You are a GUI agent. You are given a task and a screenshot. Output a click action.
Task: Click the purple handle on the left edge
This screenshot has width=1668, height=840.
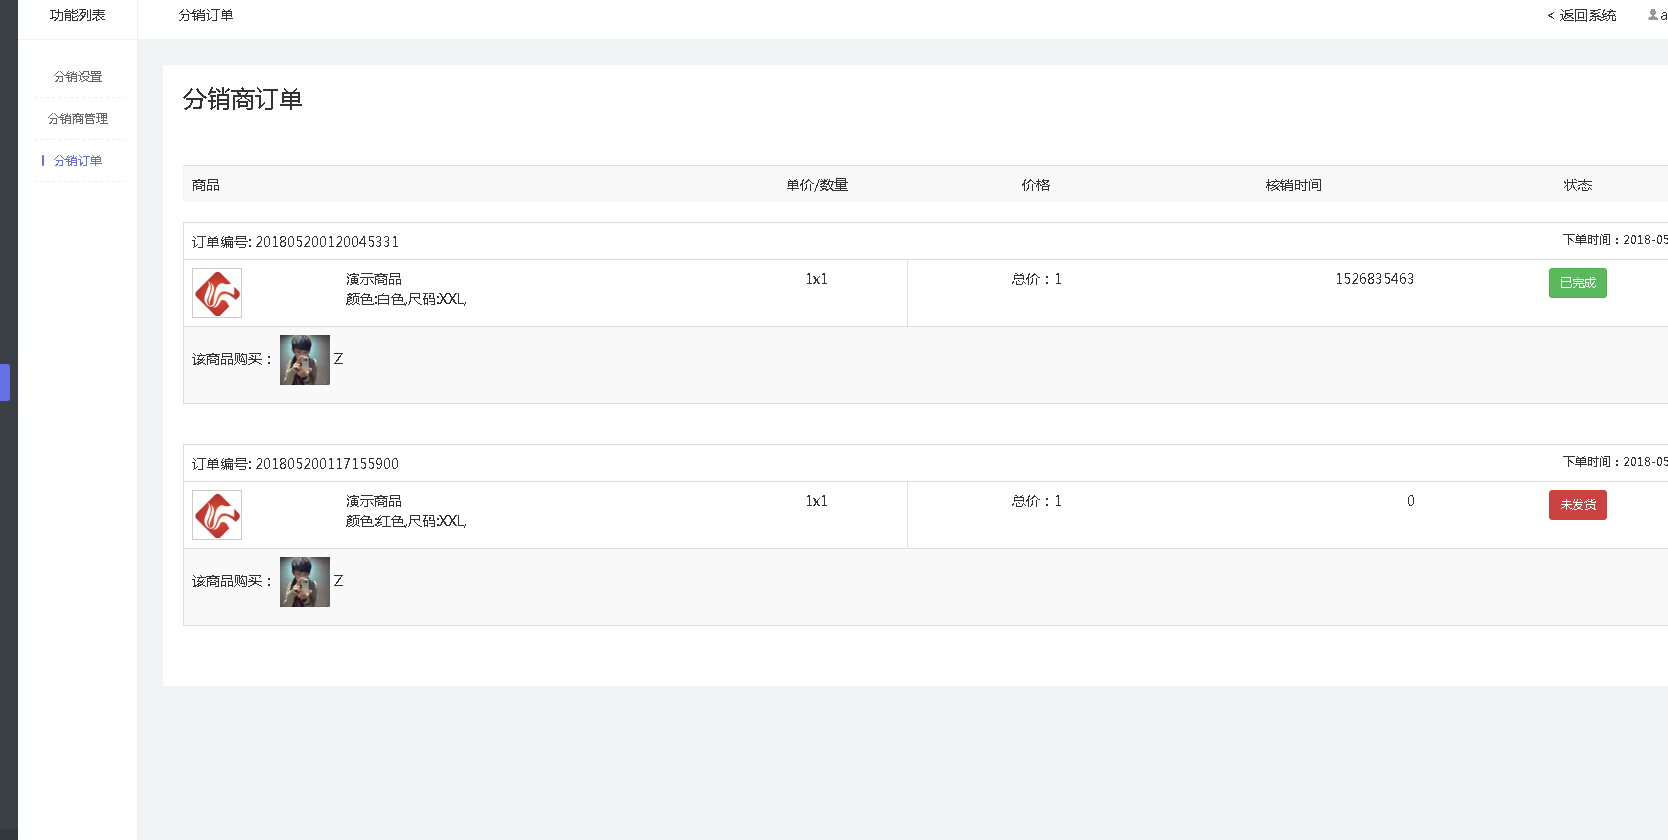coord(5,382)
